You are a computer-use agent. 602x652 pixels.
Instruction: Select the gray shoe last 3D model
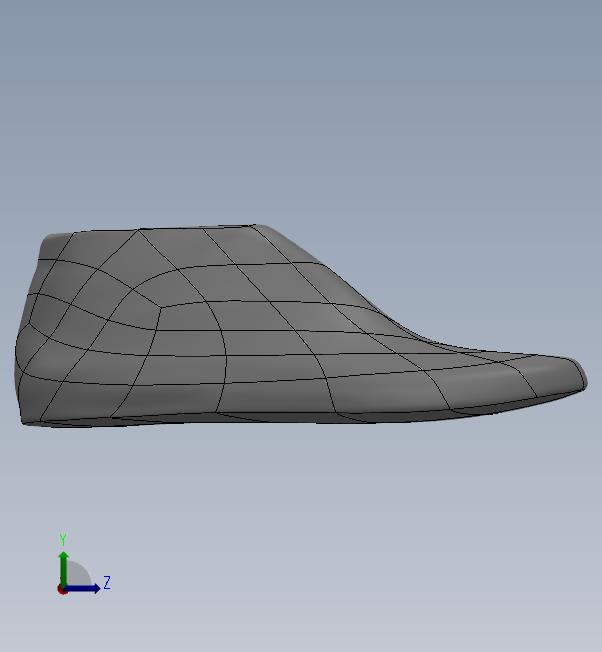click(301, 325)
